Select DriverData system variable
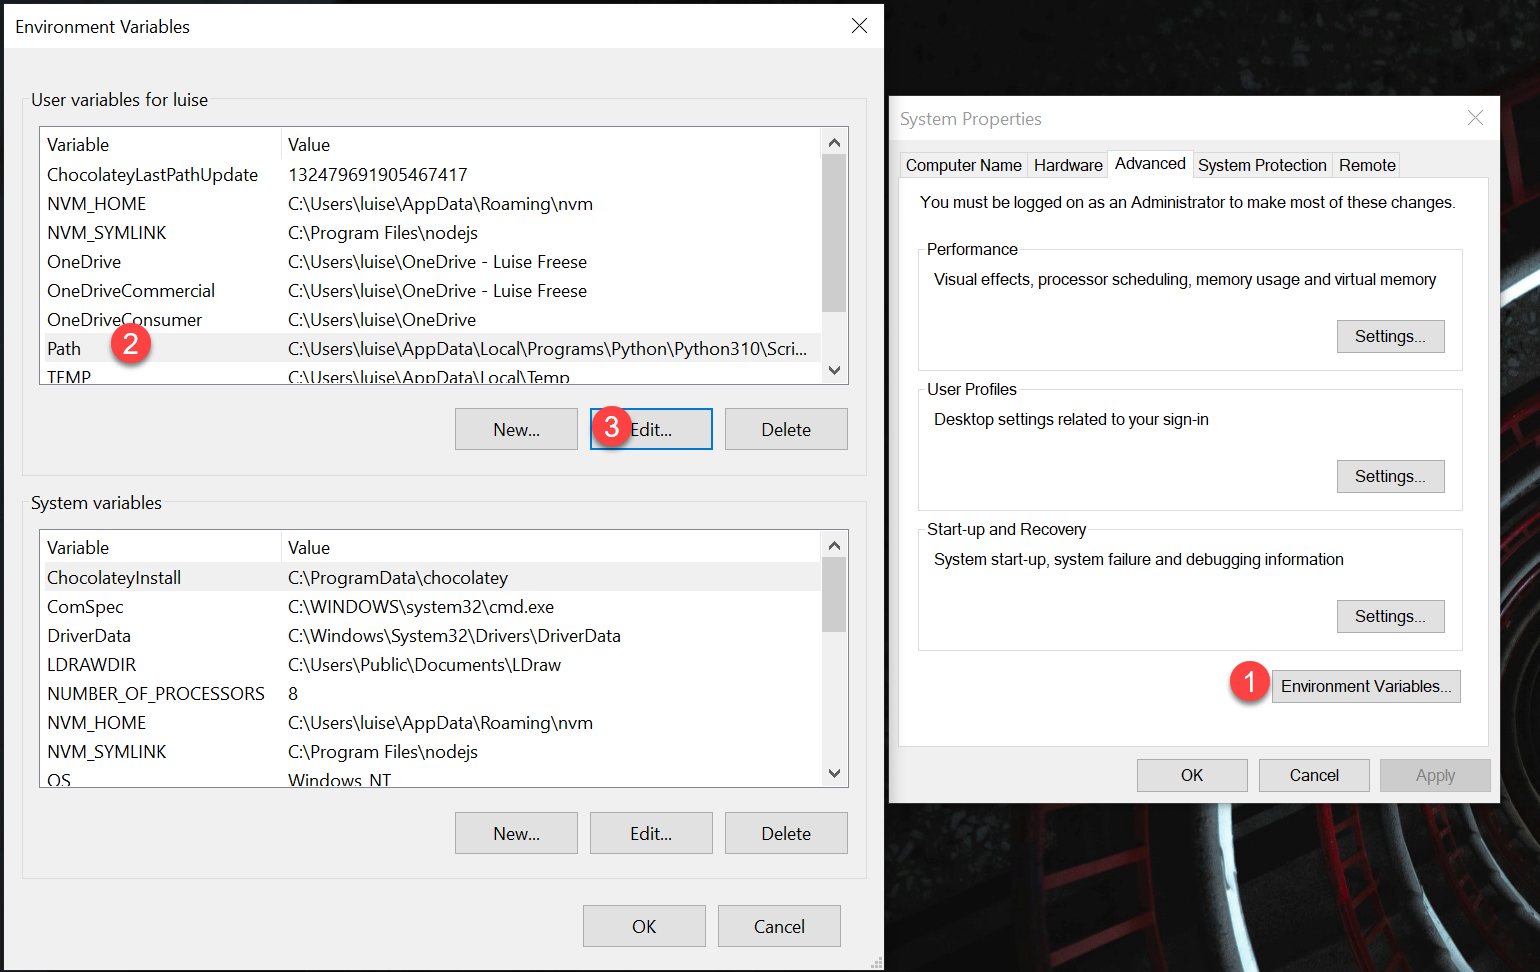This screenshot has height=972, width=1540. click(431, 635)
